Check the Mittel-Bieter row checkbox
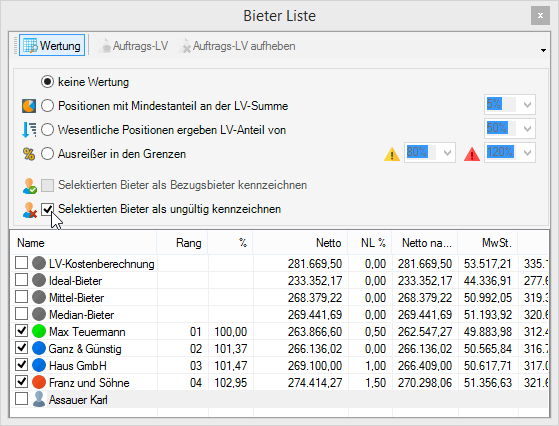Viewport: 559px width, 426px height. pos(21,297)
